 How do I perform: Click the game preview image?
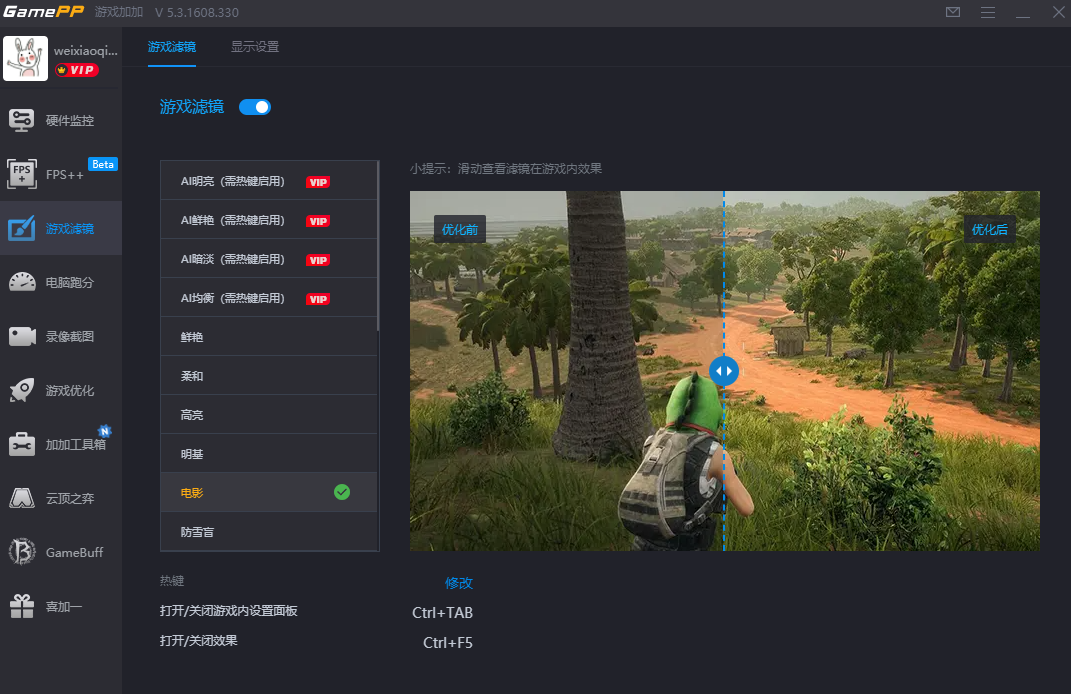(x=725, y=371)
